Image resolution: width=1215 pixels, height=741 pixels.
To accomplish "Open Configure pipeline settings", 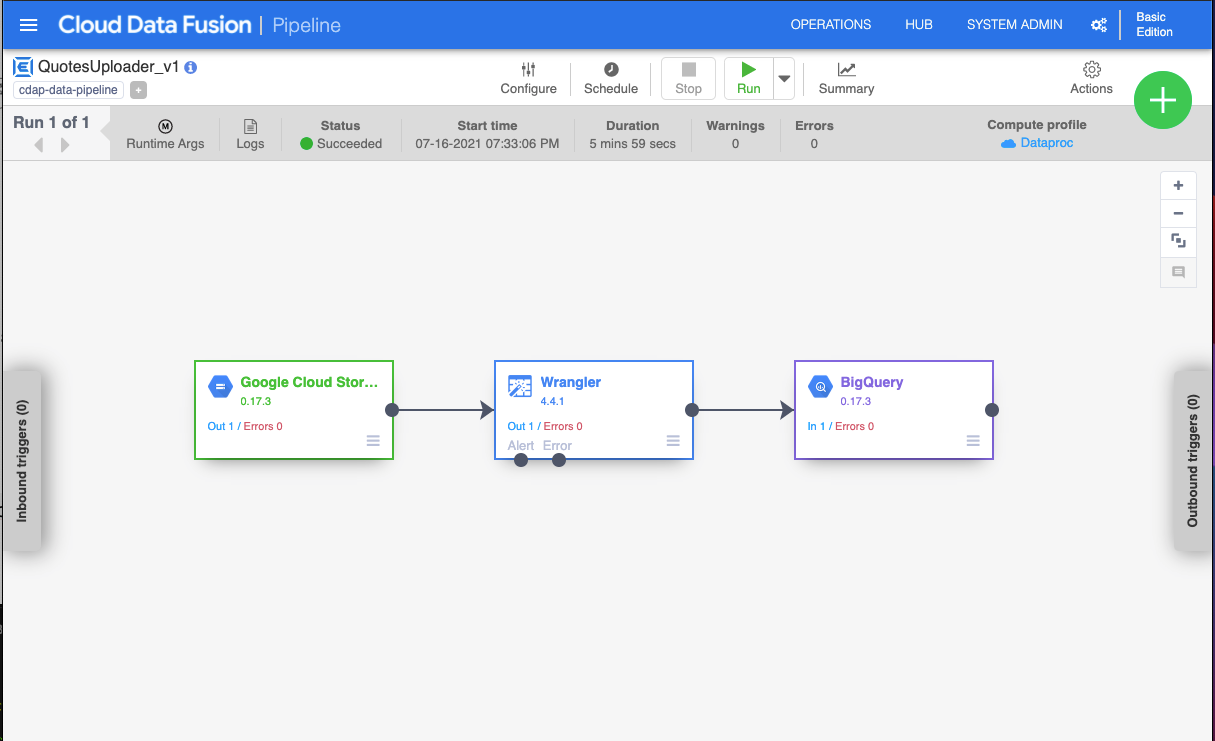I will coord(528,79).
